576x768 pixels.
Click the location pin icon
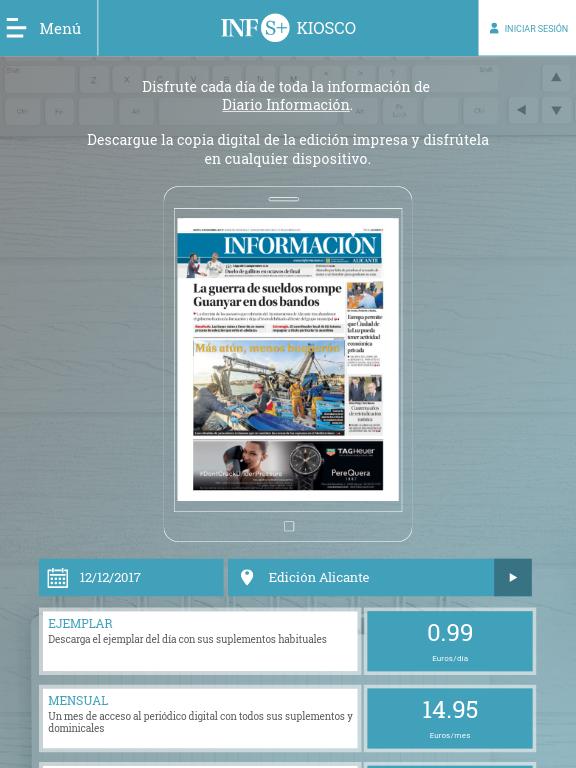pos(247,577)
